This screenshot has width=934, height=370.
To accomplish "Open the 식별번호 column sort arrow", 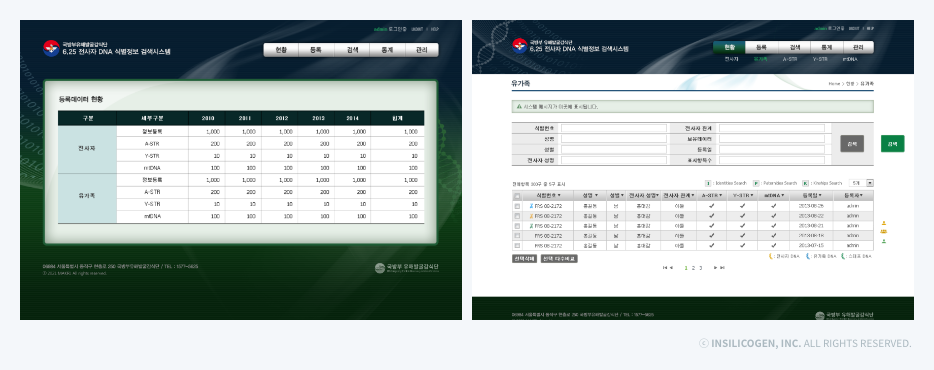I will (x=559, y=195).
